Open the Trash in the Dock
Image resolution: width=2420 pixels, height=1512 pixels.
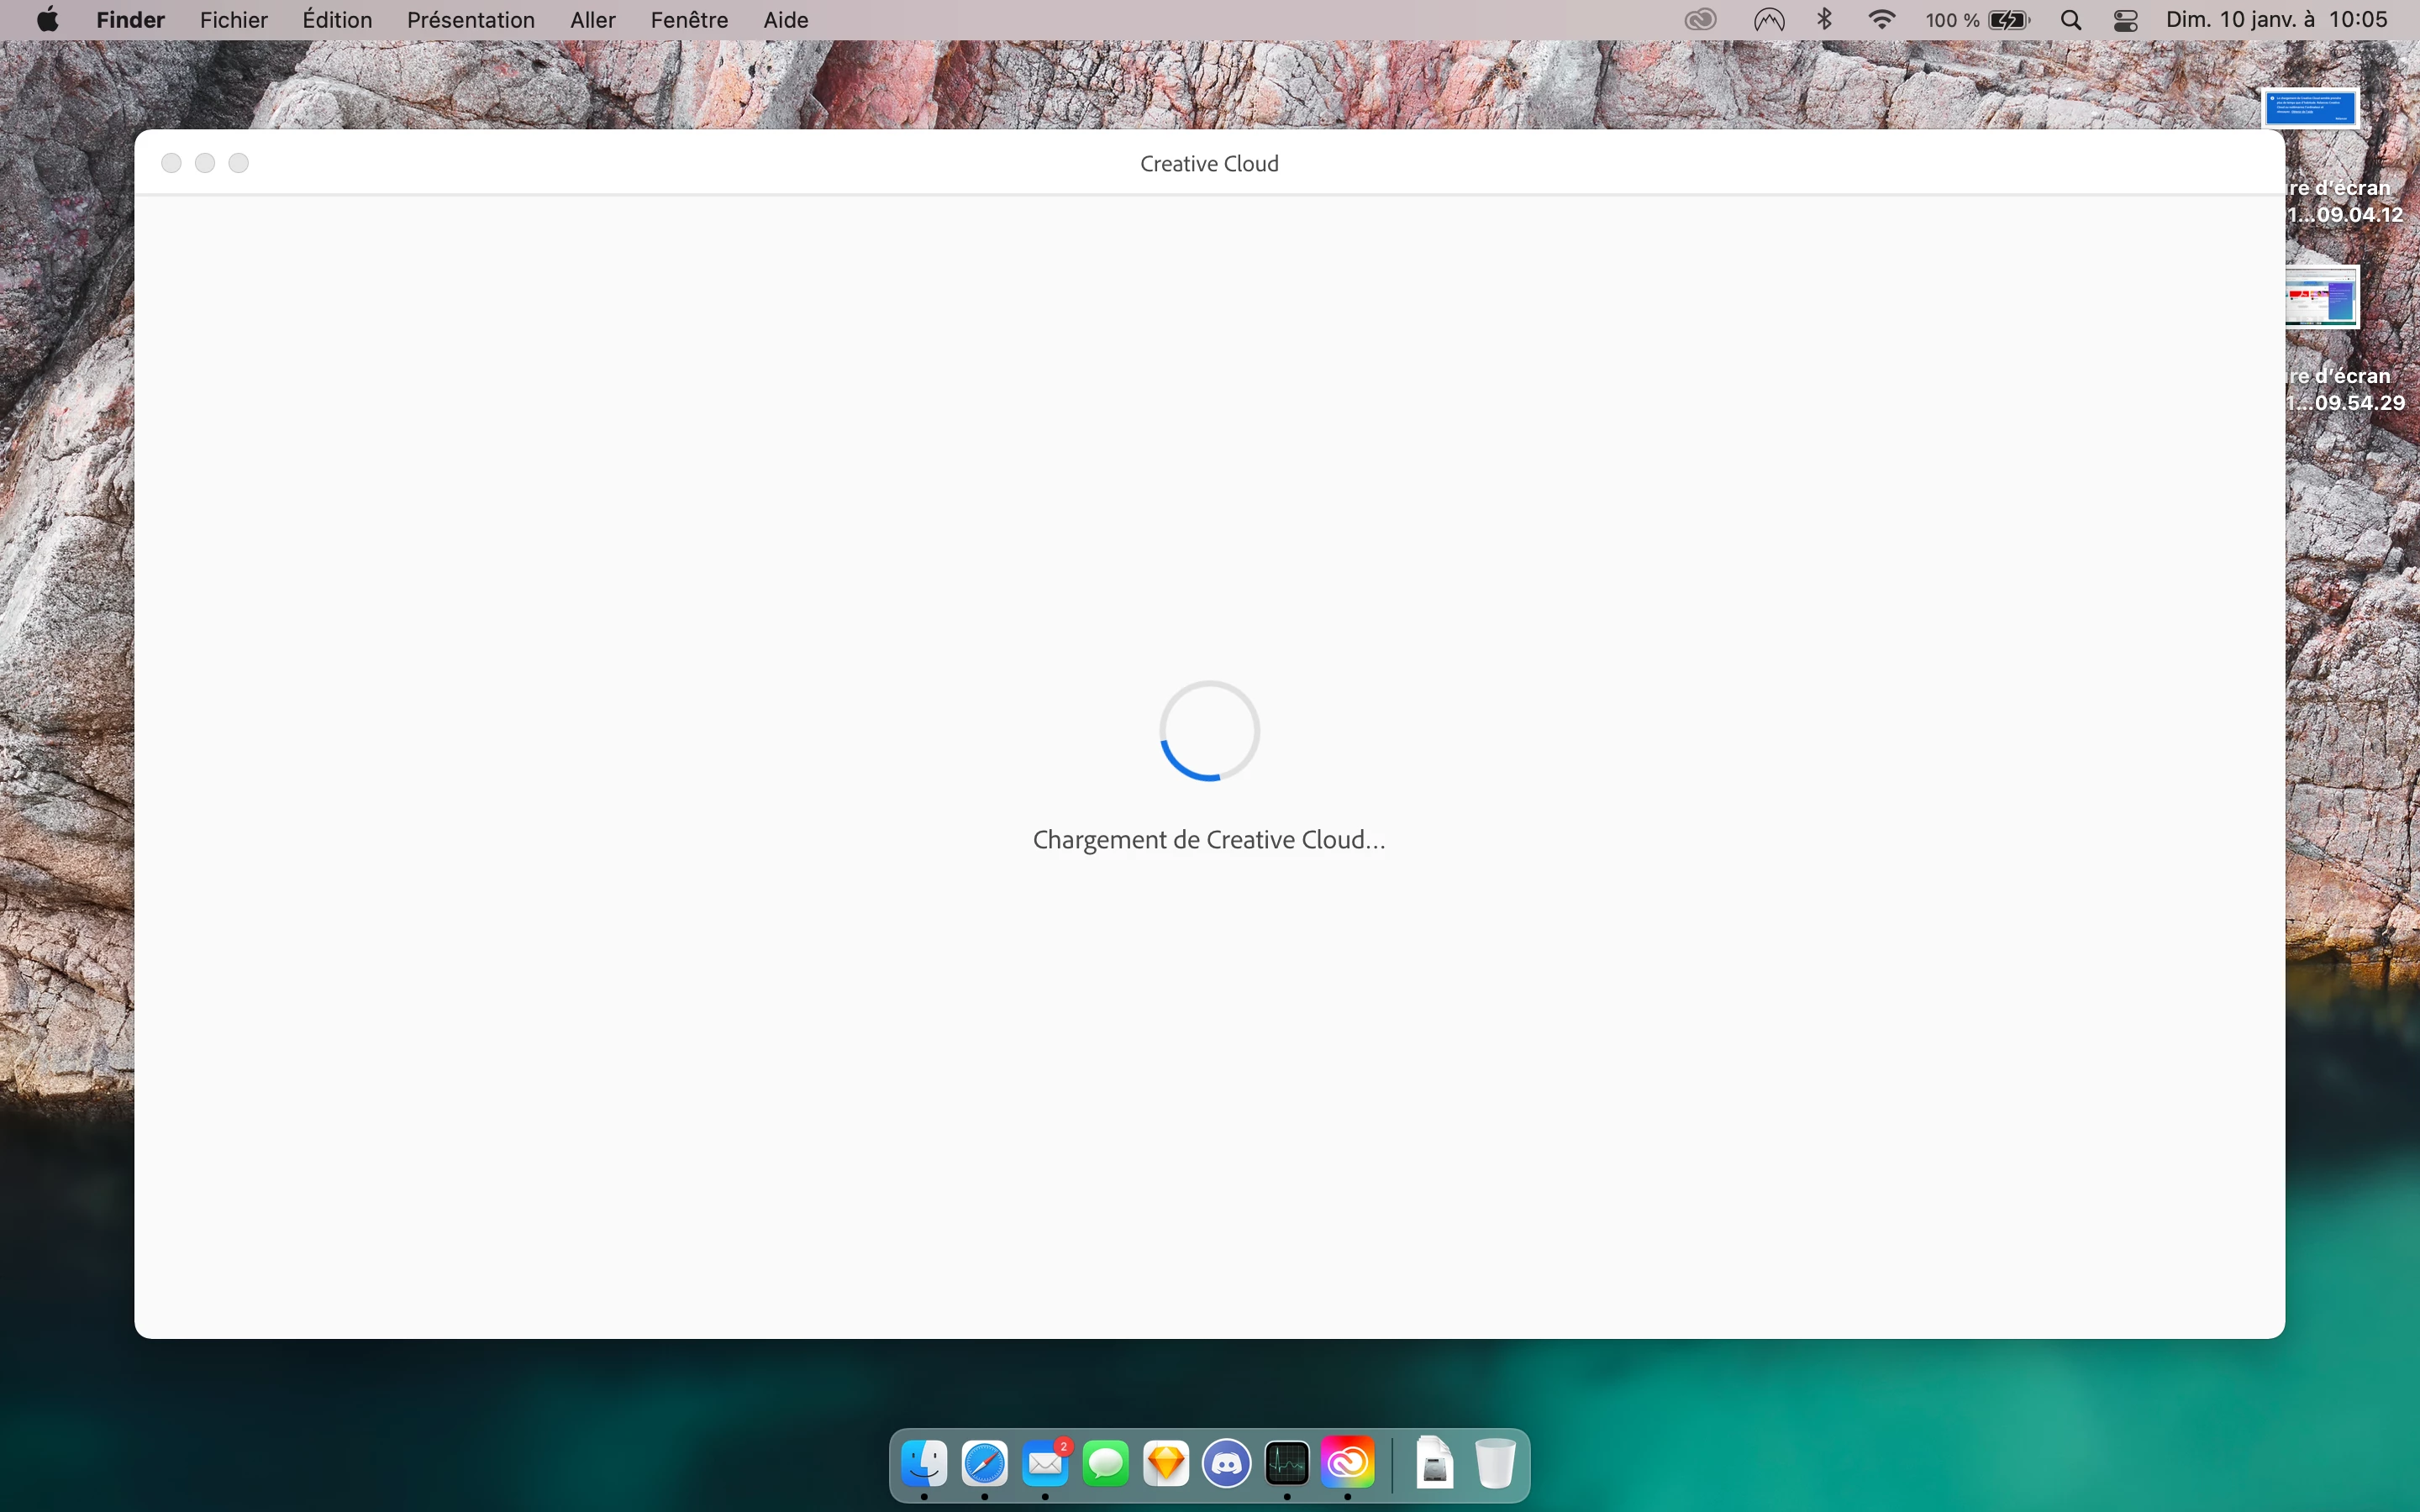coord(1495,1464)
